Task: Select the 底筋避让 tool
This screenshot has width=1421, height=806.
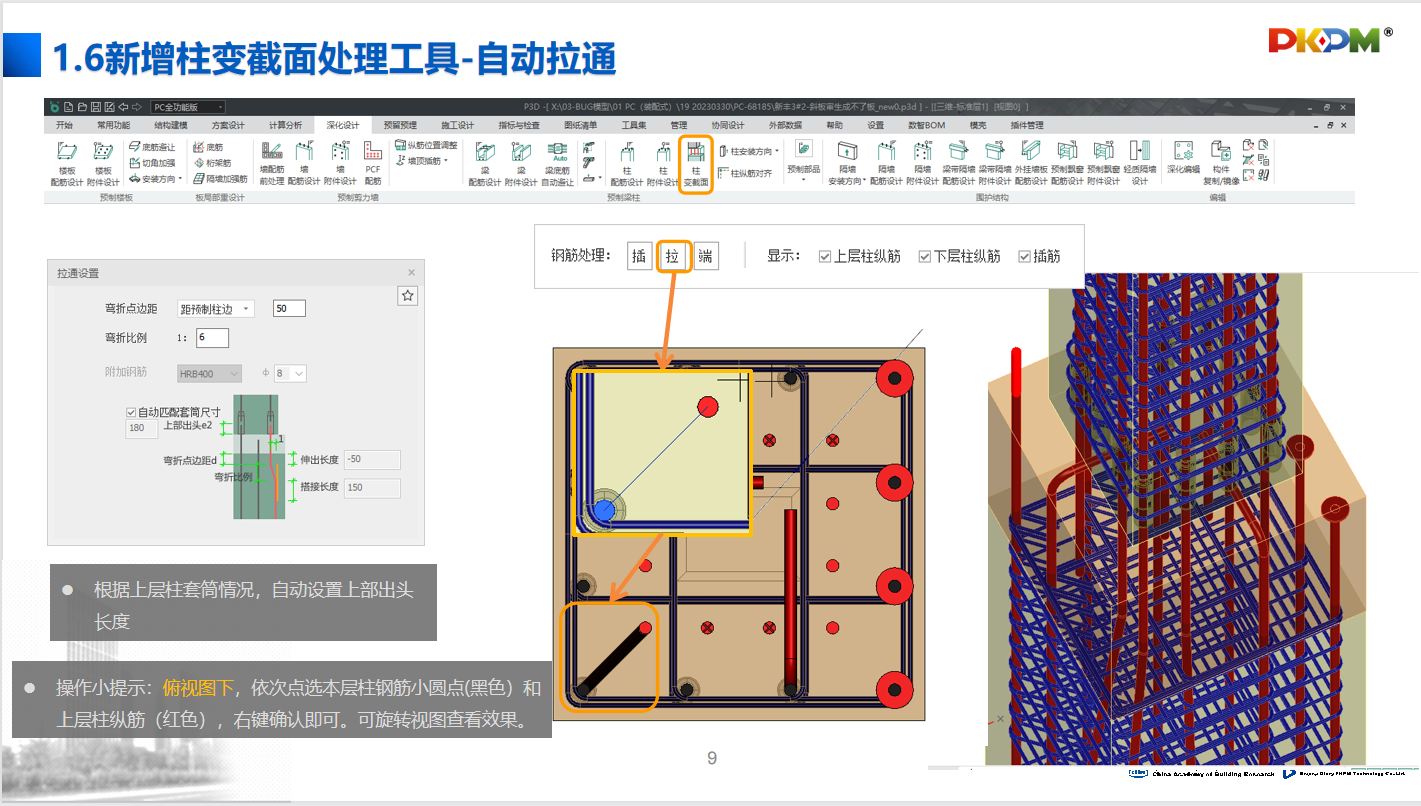Action: pyautogui.click(x=152, y=147)
